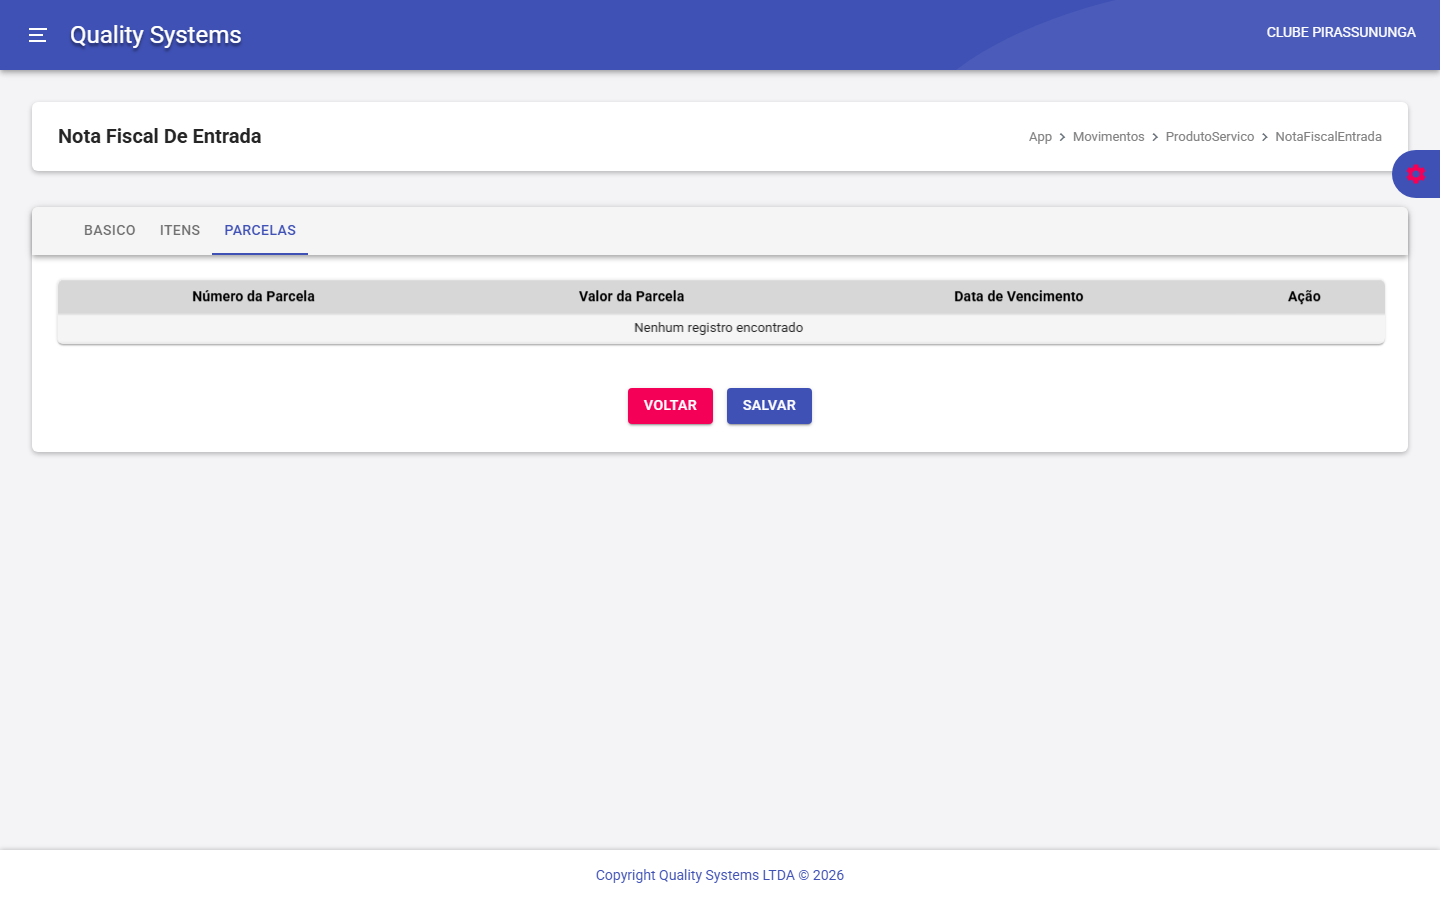1440x900 pixels.
Task: Switch to the ITENS tab
Action: (x=180, y=230)
